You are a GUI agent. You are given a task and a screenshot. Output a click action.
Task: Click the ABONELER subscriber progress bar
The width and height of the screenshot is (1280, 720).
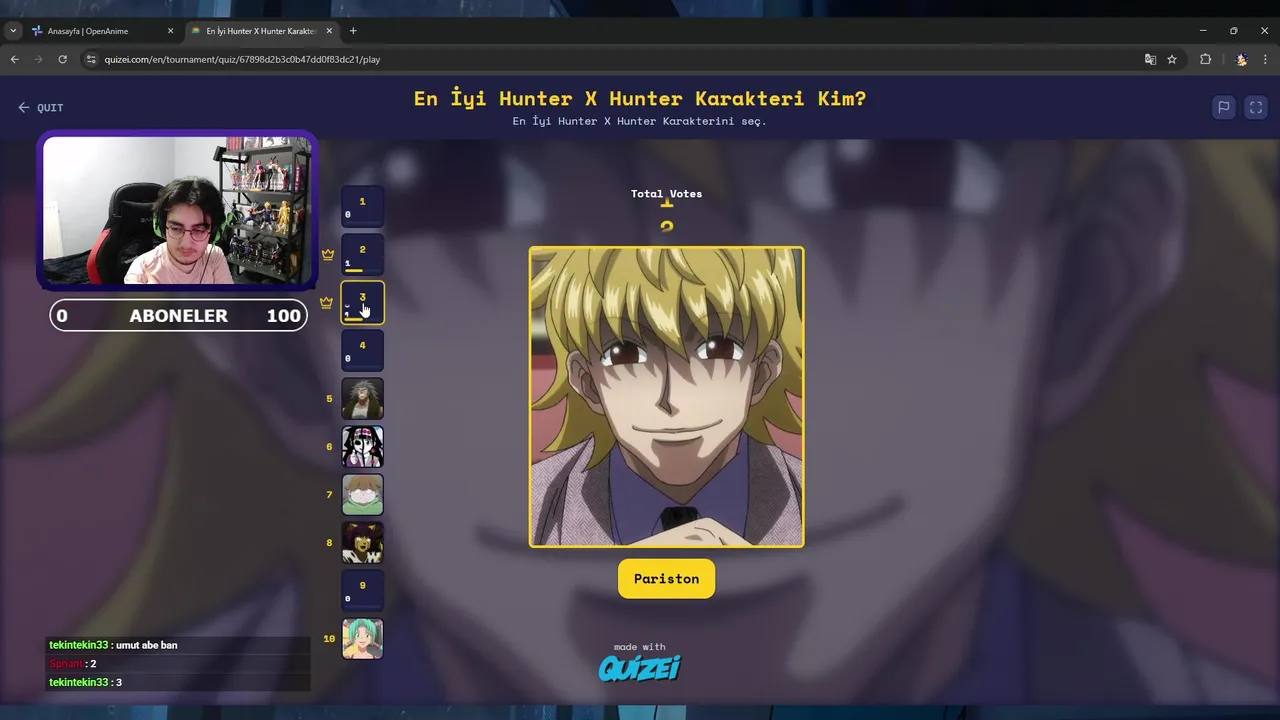pos(178,315)
